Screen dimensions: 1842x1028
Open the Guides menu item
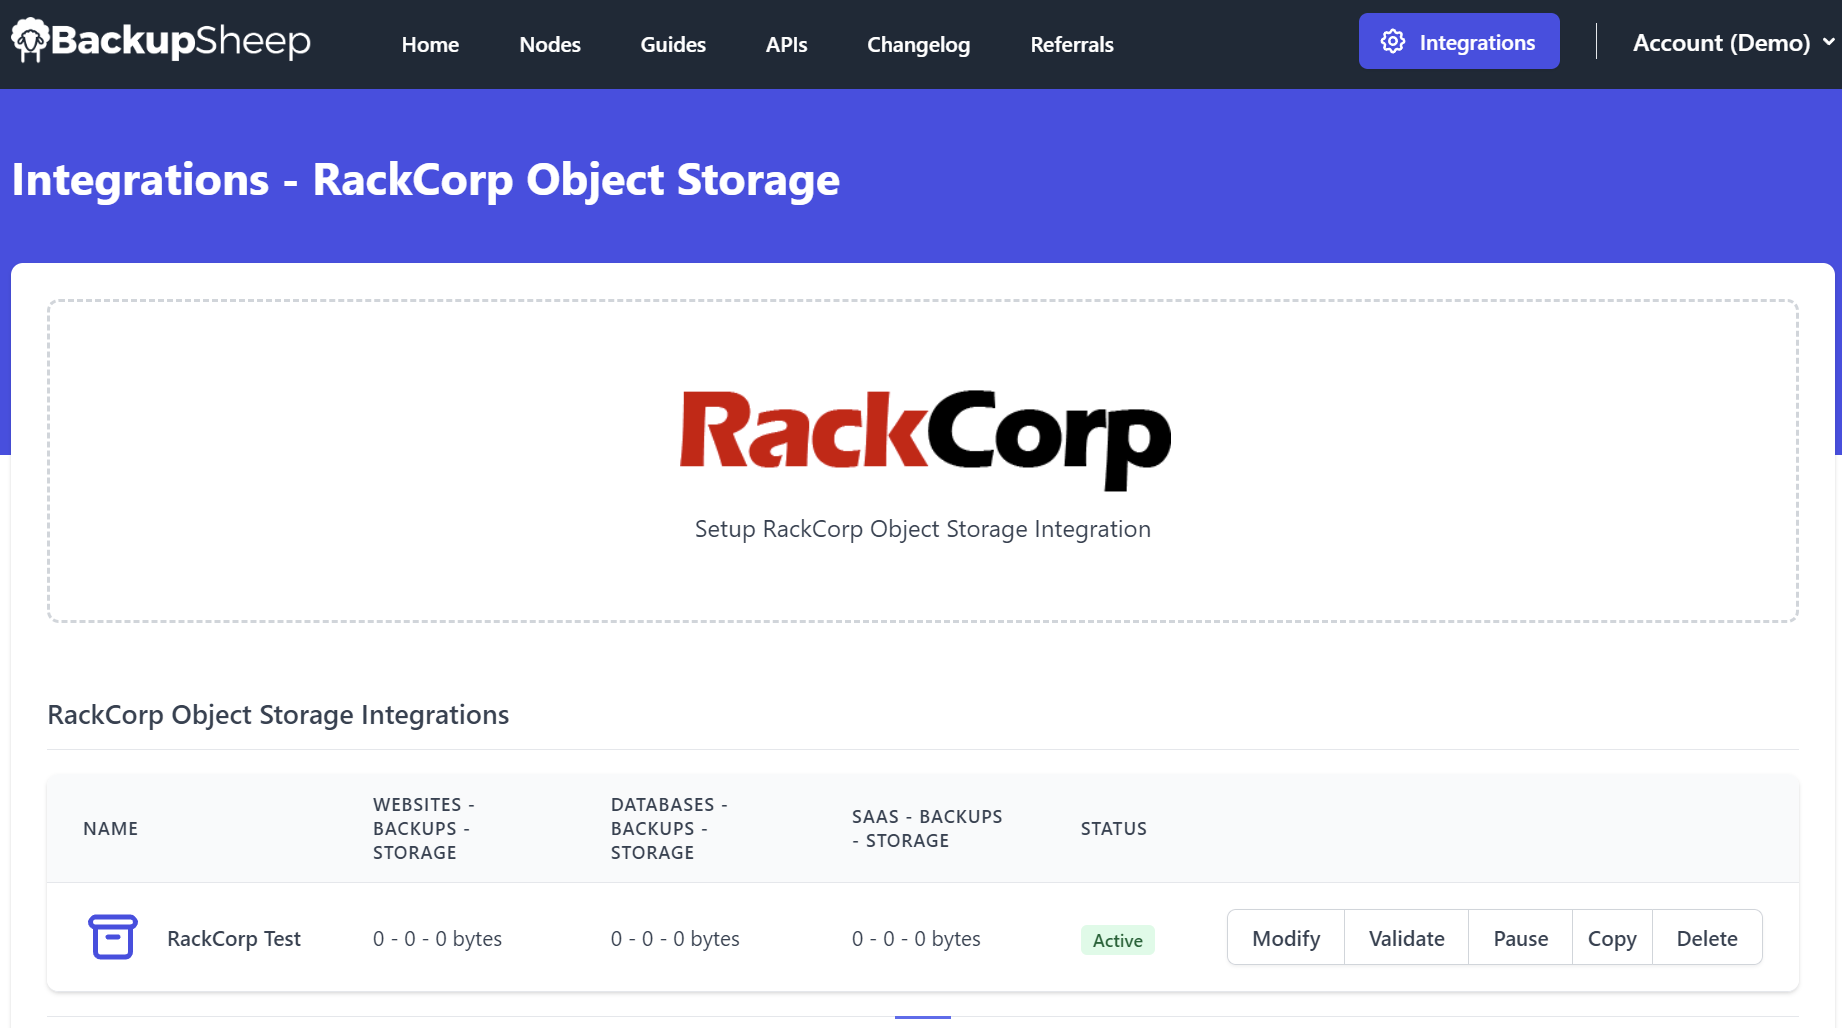coord(673,45)
